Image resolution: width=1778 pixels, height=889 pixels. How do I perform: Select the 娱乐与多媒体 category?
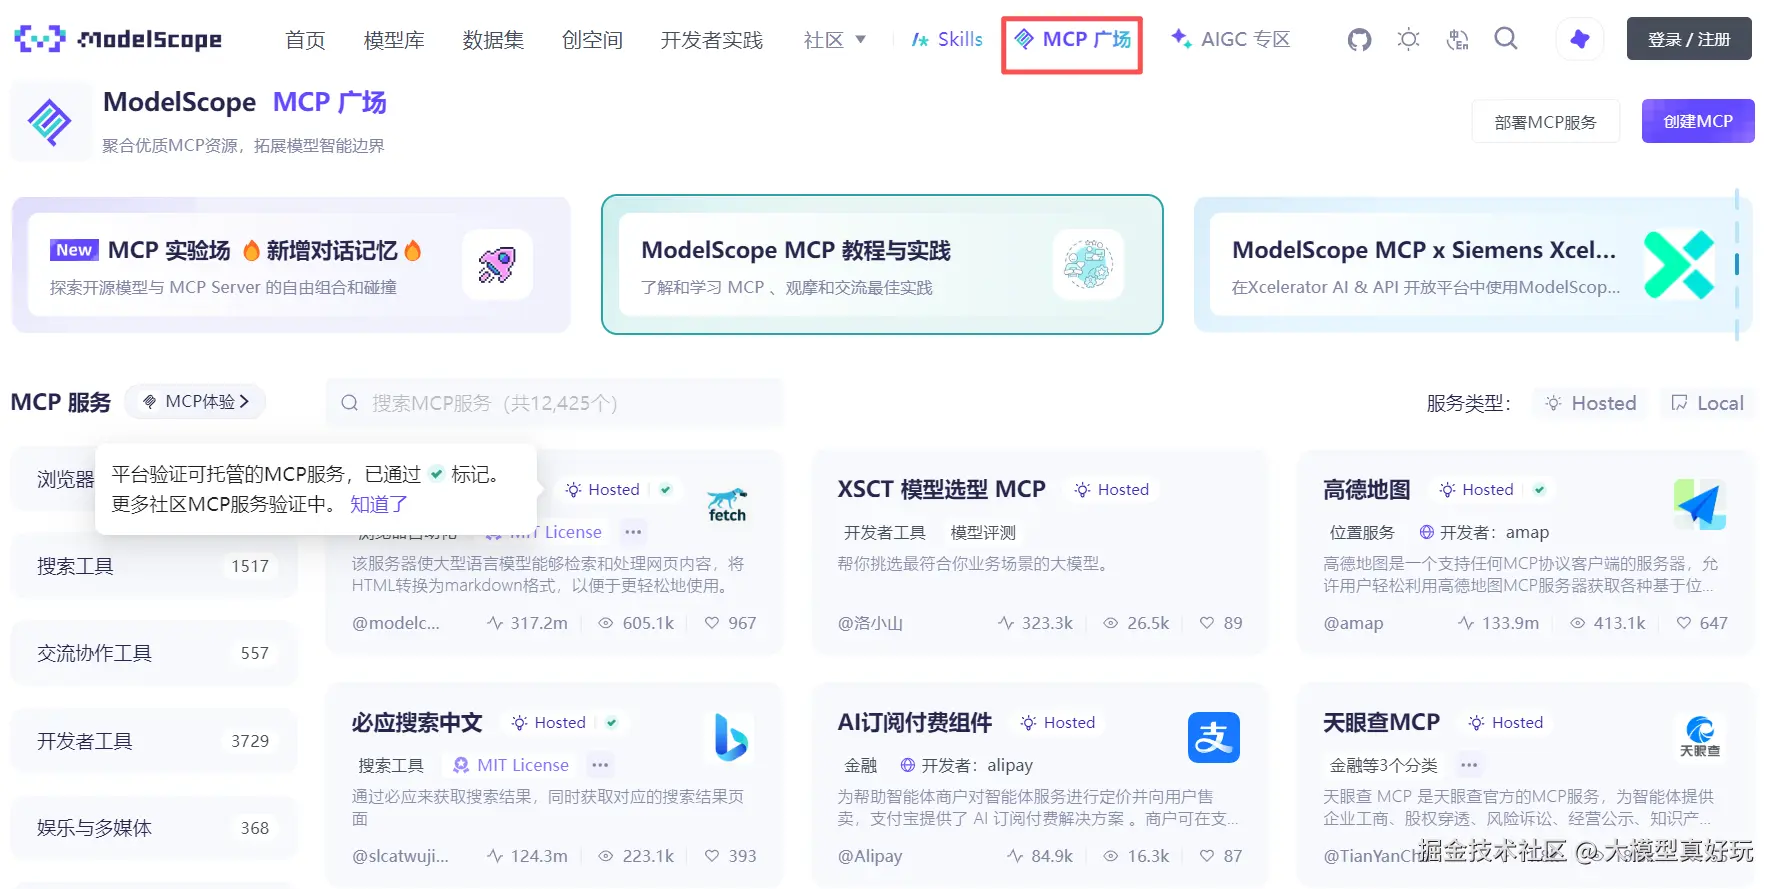coord(154,828)
